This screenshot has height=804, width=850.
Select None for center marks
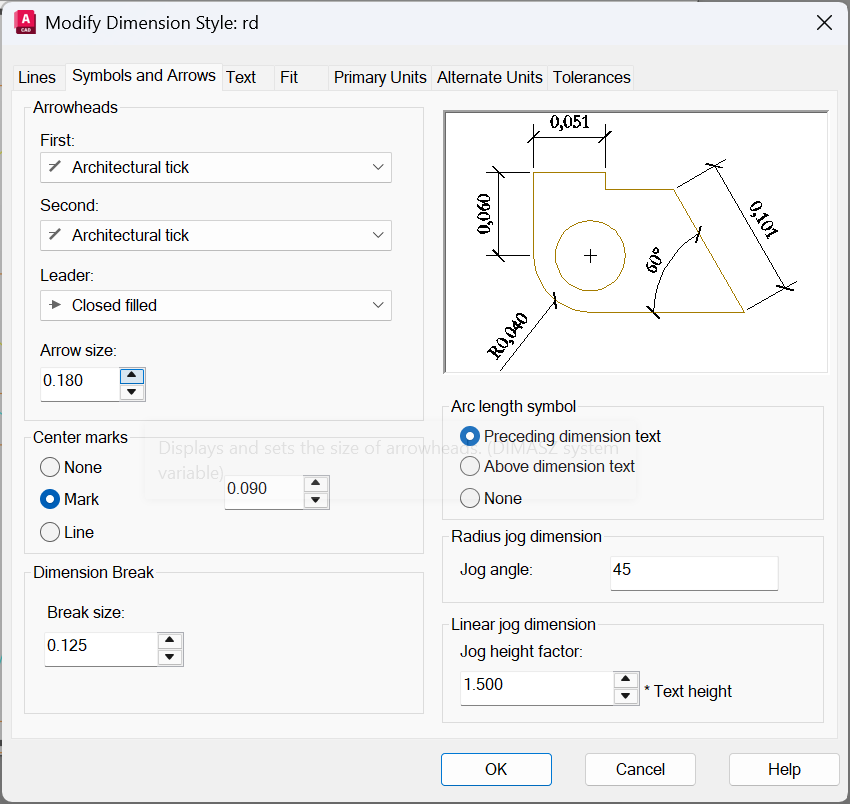coord(50,467)
